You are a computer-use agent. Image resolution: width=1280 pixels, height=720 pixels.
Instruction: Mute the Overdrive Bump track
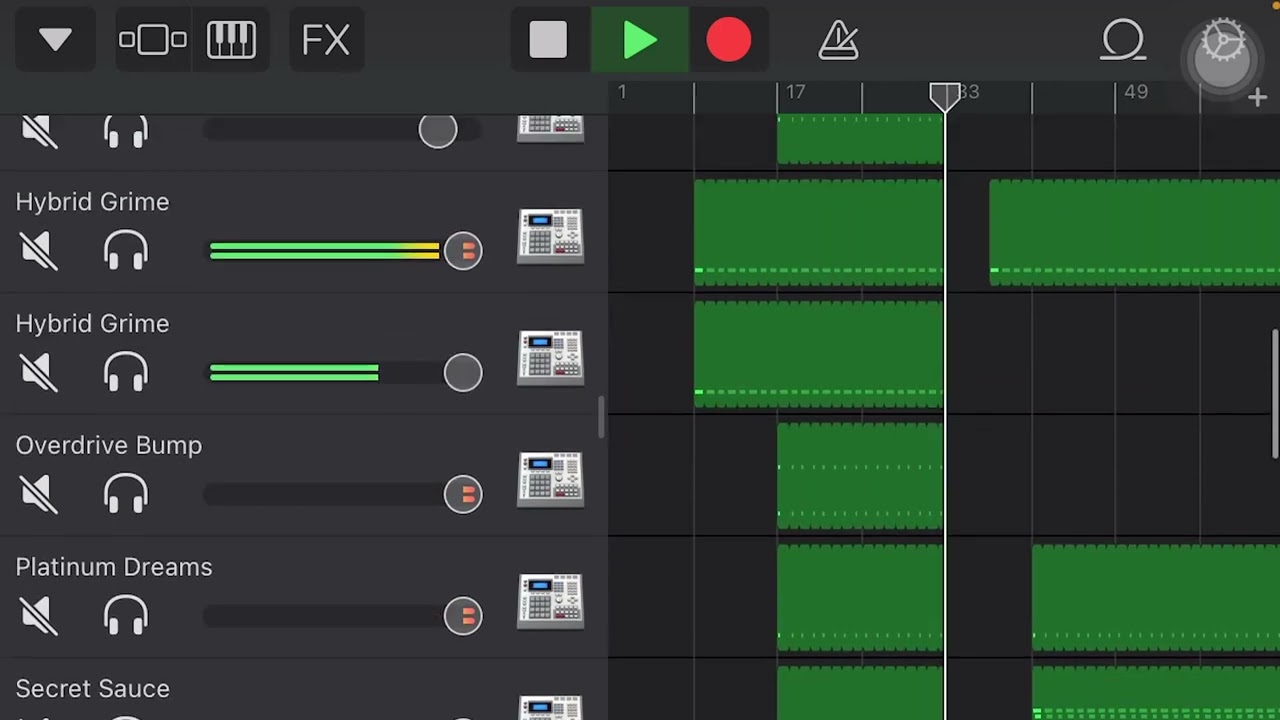click(x=39, y=494)
